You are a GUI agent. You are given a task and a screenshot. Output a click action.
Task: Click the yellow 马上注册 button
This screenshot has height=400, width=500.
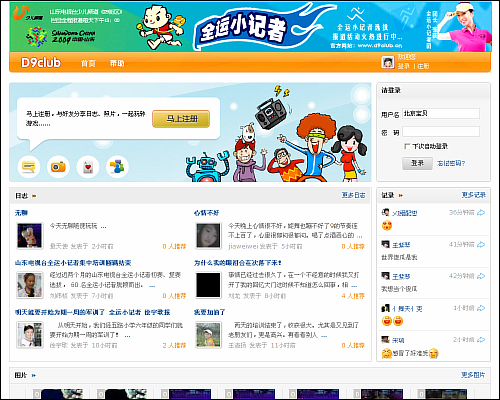(x=181, y=119)
